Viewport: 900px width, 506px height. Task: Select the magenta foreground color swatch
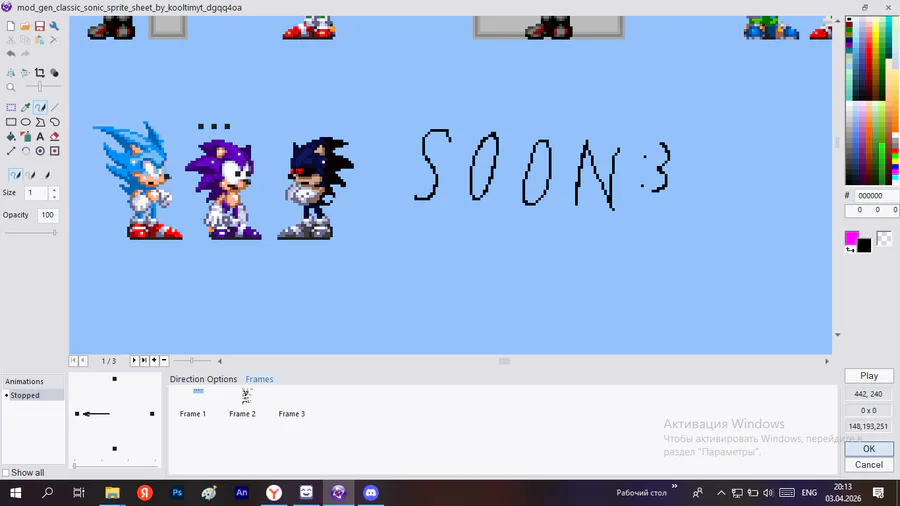852,238
